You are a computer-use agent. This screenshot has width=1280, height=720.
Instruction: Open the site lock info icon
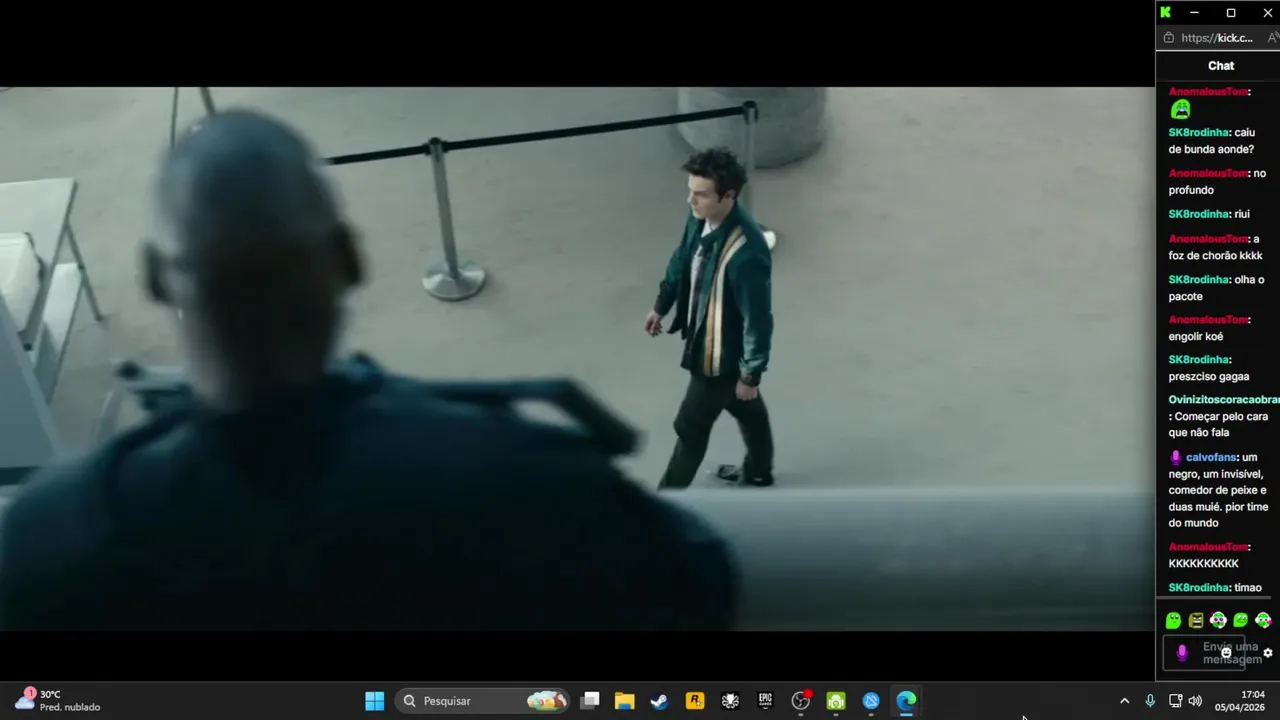[x=1168, y=38]
